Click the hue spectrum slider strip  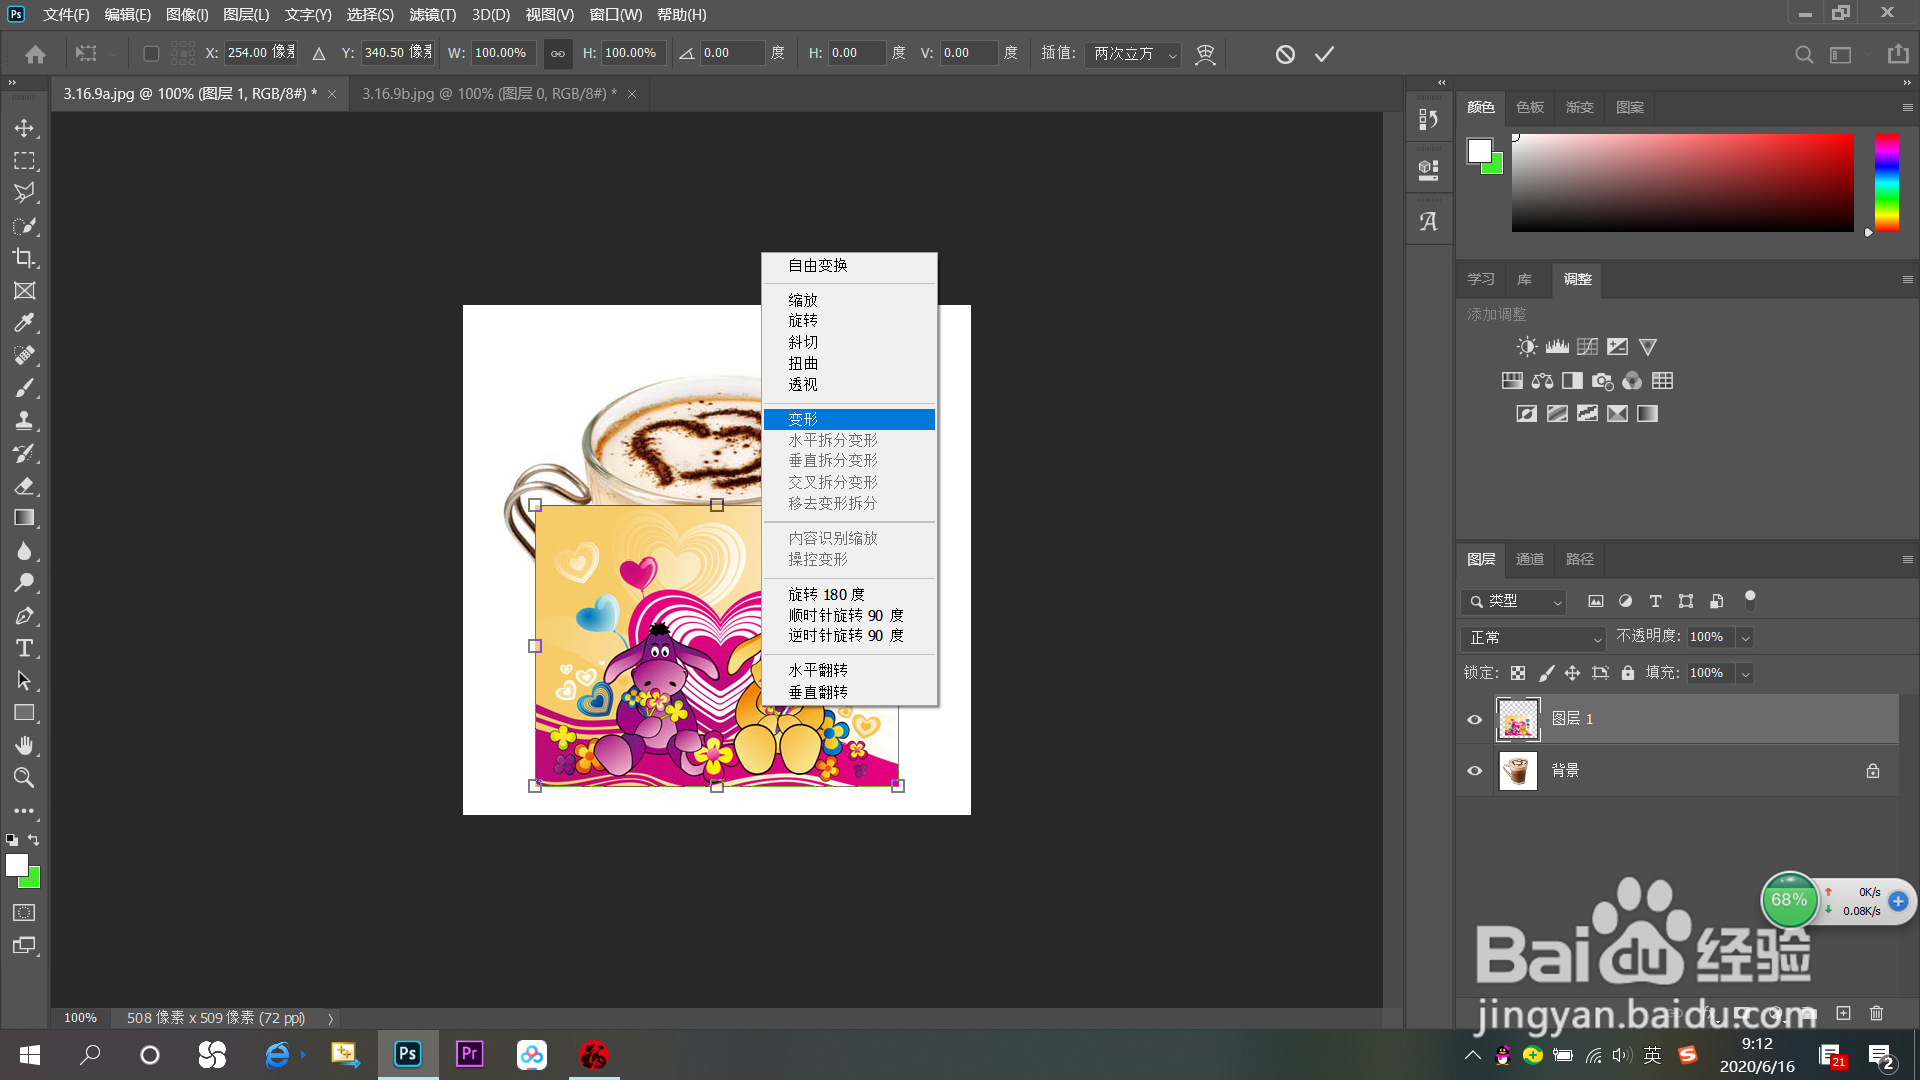click(1886, 182)
